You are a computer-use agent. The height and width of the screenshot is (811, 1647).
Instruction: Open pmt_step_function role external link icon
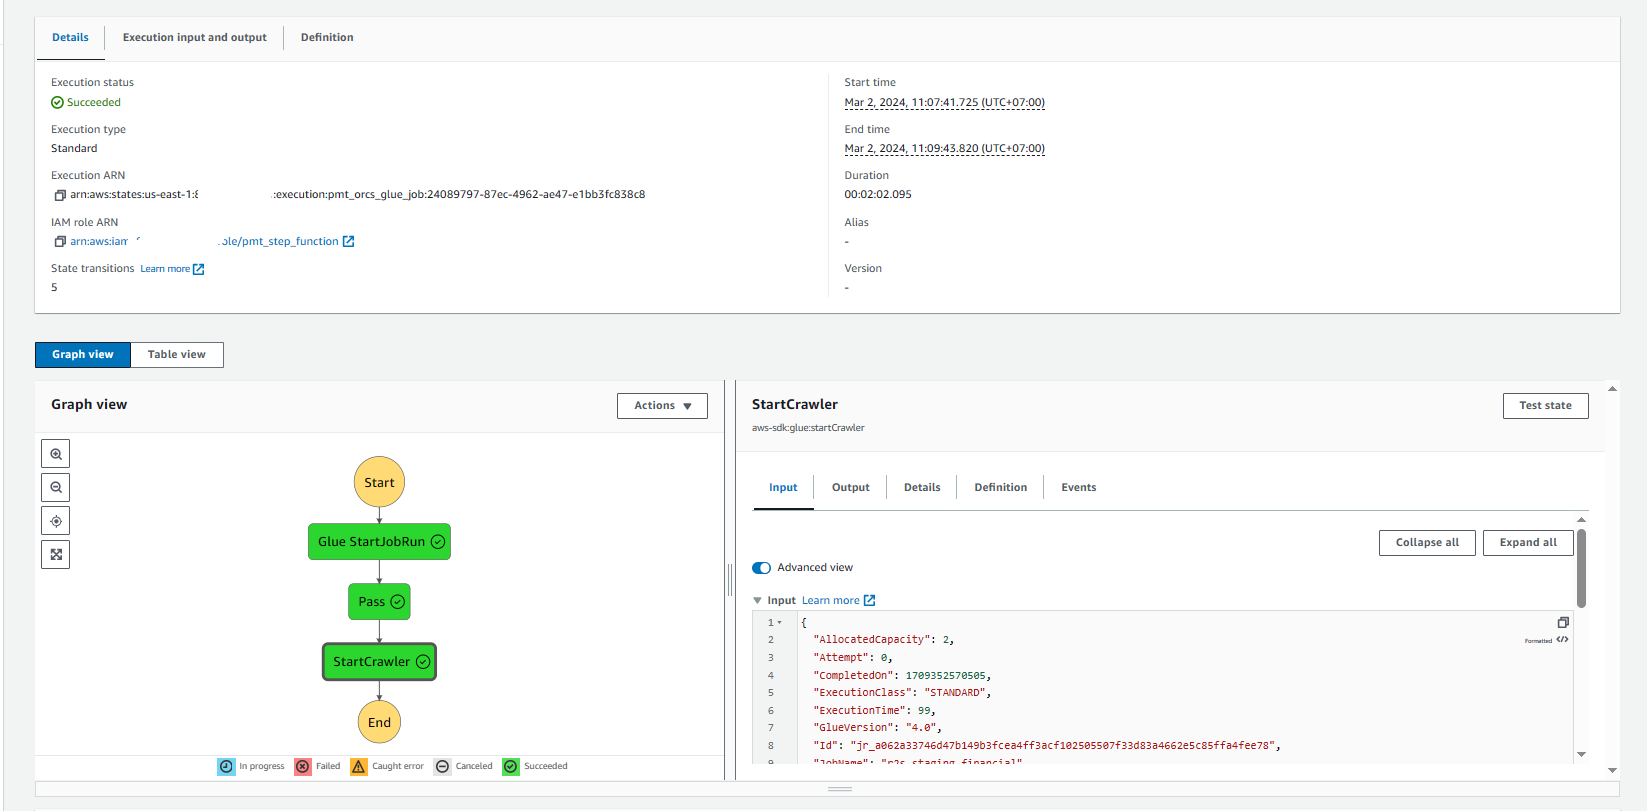(348, 242)
